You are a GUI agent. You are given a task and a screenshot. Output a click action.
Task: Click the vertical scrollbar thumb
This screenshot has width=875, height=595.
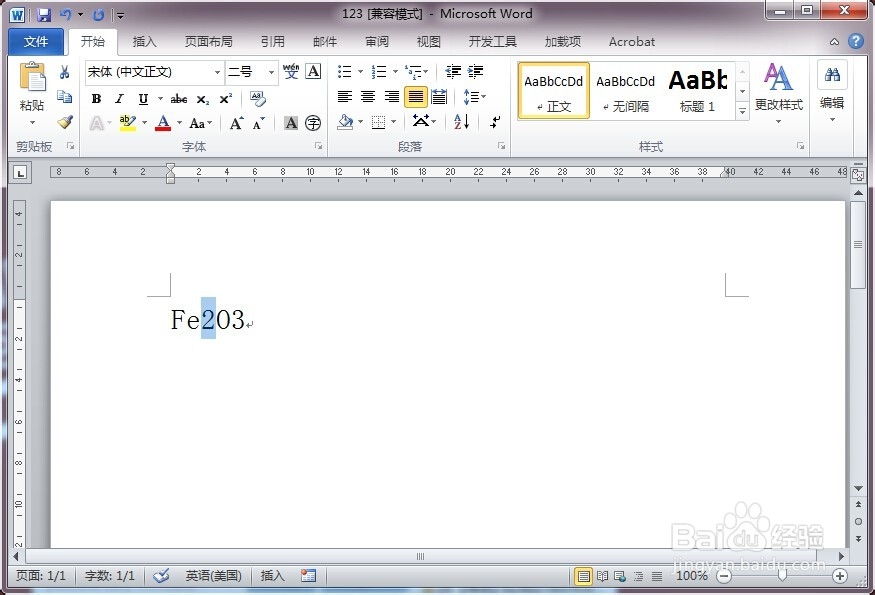pyautogui.click(x=858, y=245)
